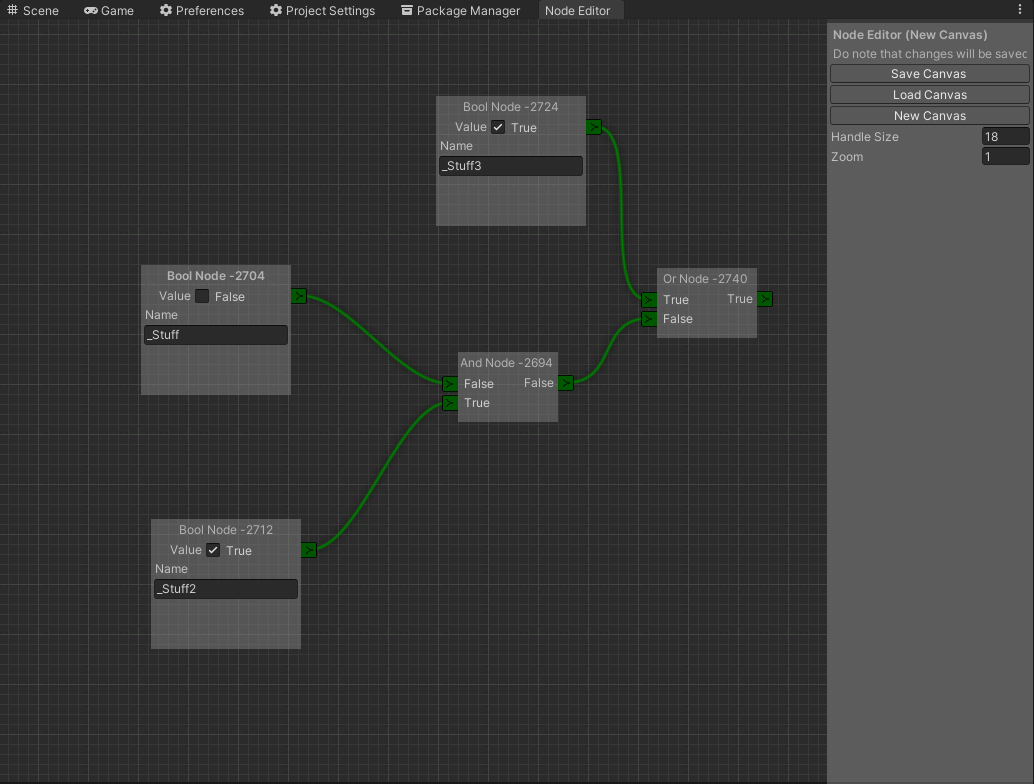Edit the _Stuff3 name field
Image resolution: width=1034 pixels, height=784 pixels.
pos(510,166)
